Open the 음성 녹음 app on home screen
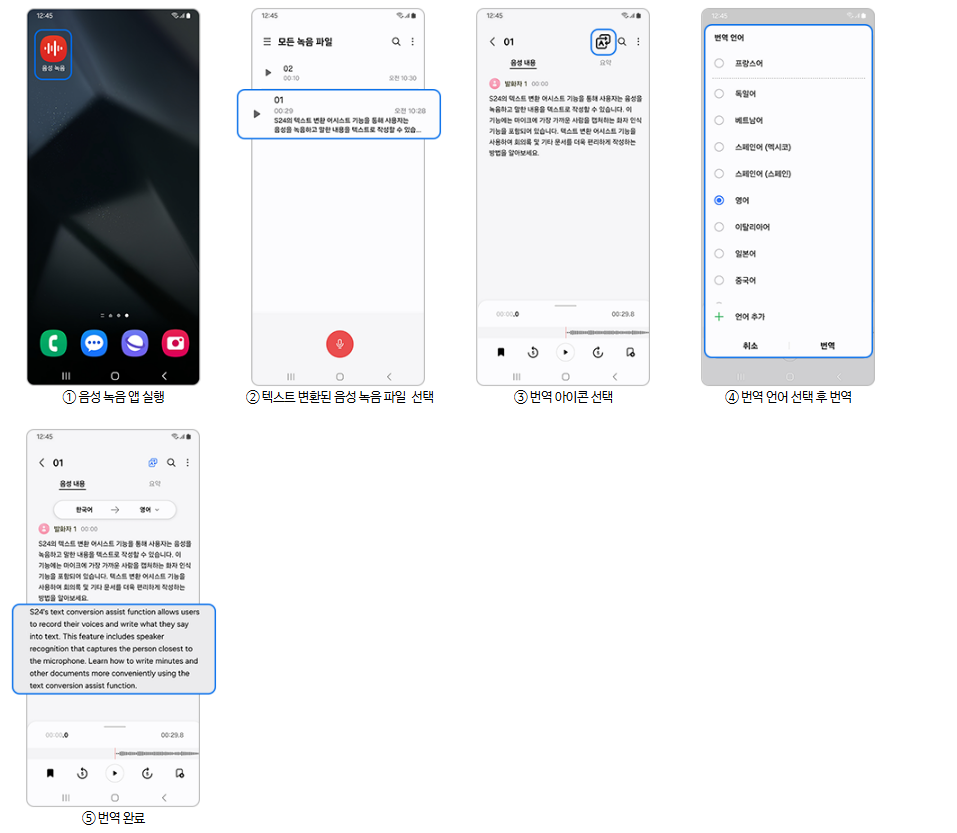The image size is (957, 833). [x=53, y=54]
